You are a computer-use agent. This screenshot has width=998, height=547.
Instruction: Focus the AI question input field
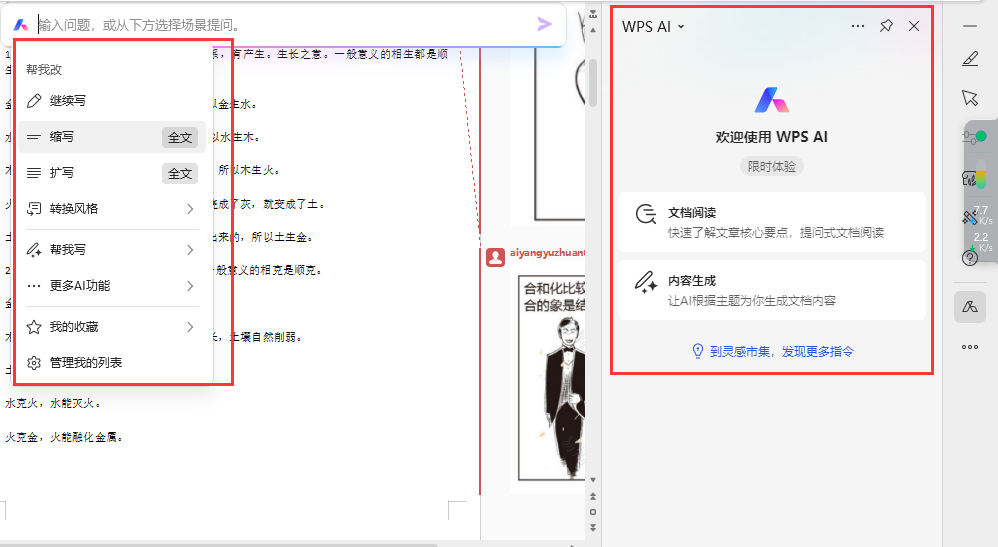285,25
